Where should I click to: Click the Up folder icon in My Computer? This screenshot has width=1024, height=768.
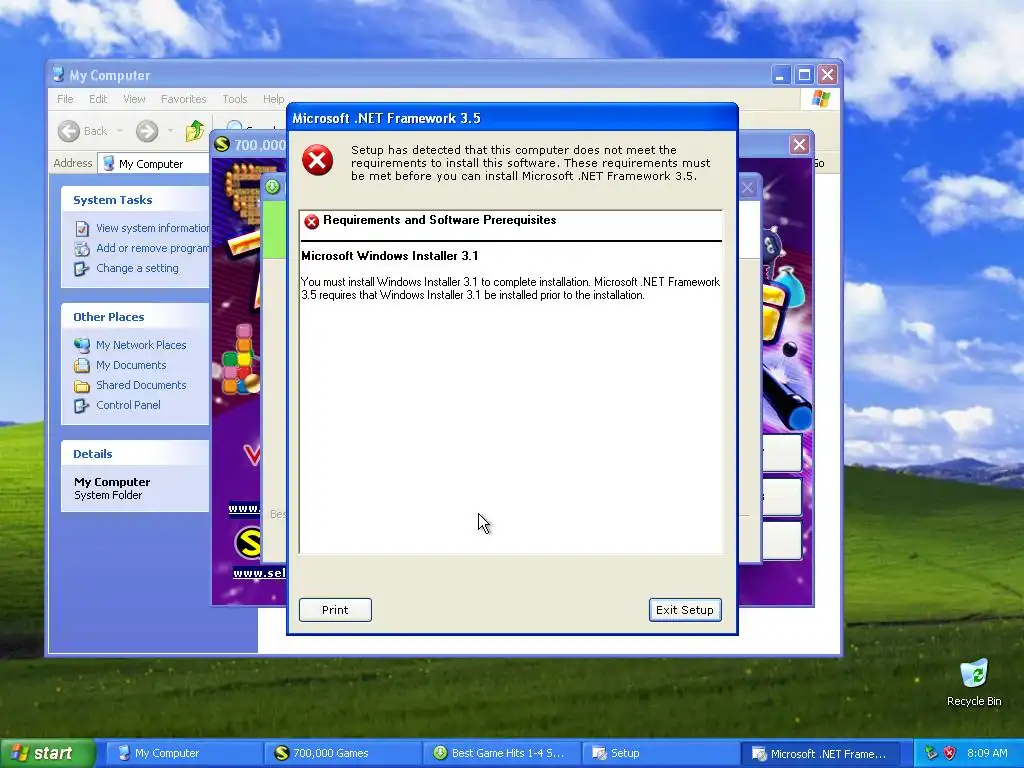(195, 131)
